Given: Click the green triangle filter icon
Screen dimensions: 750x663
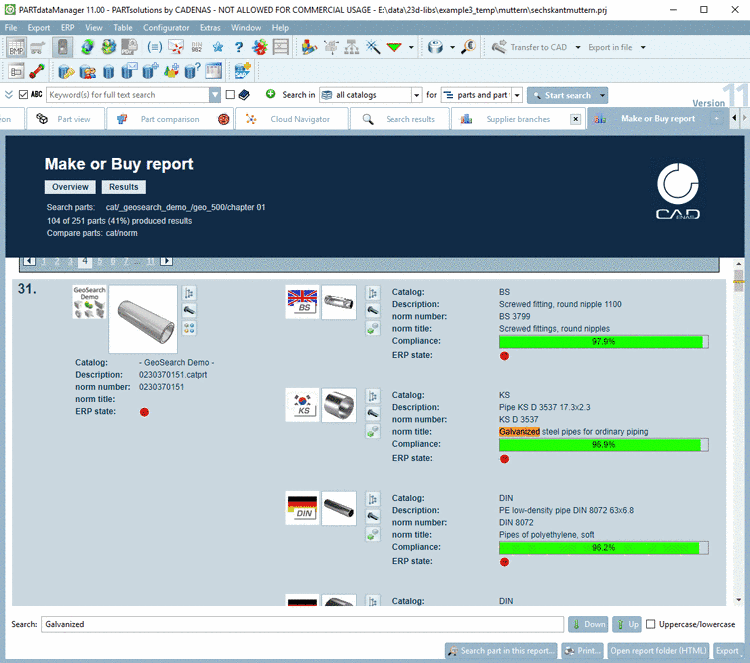Looking at the screenshot, I should (394, 47).
